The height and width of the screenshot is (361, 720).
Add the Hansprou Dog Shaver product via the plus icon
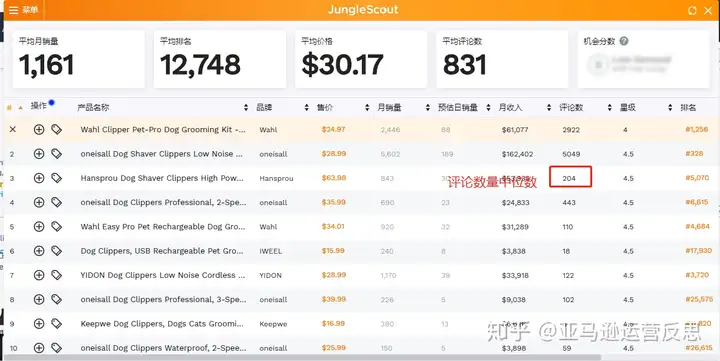(39, 178)
